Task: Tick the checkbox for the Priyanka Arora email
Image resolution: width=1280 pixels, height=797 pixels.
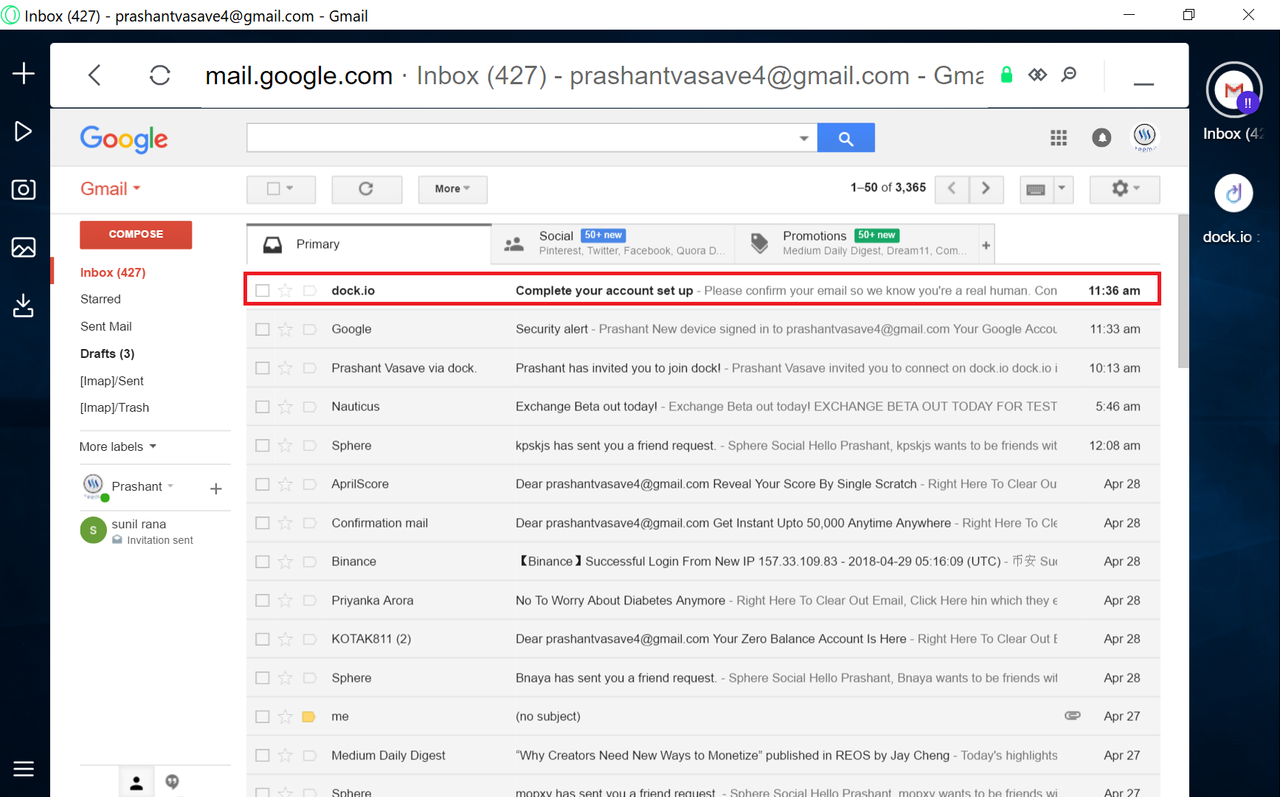Action: coord(262,601)
